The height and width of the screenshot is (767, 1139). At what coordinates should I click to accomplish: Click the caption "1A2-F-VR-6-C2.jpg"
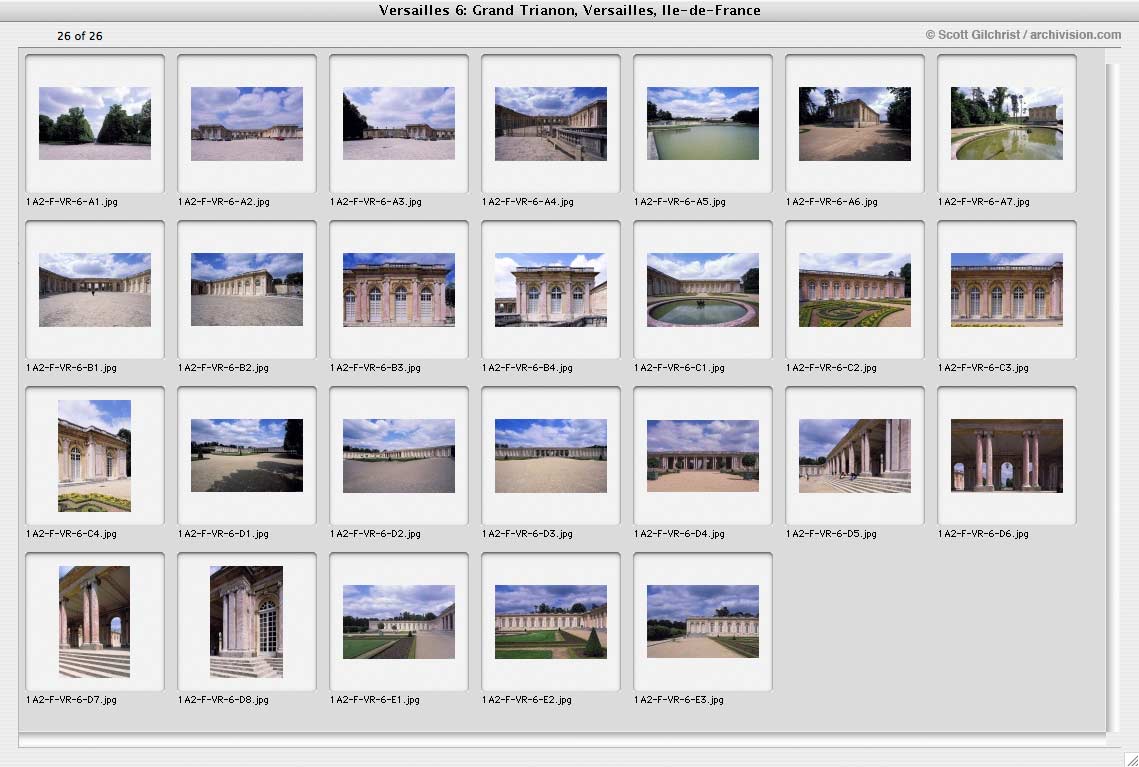click(x=831, y=368)
